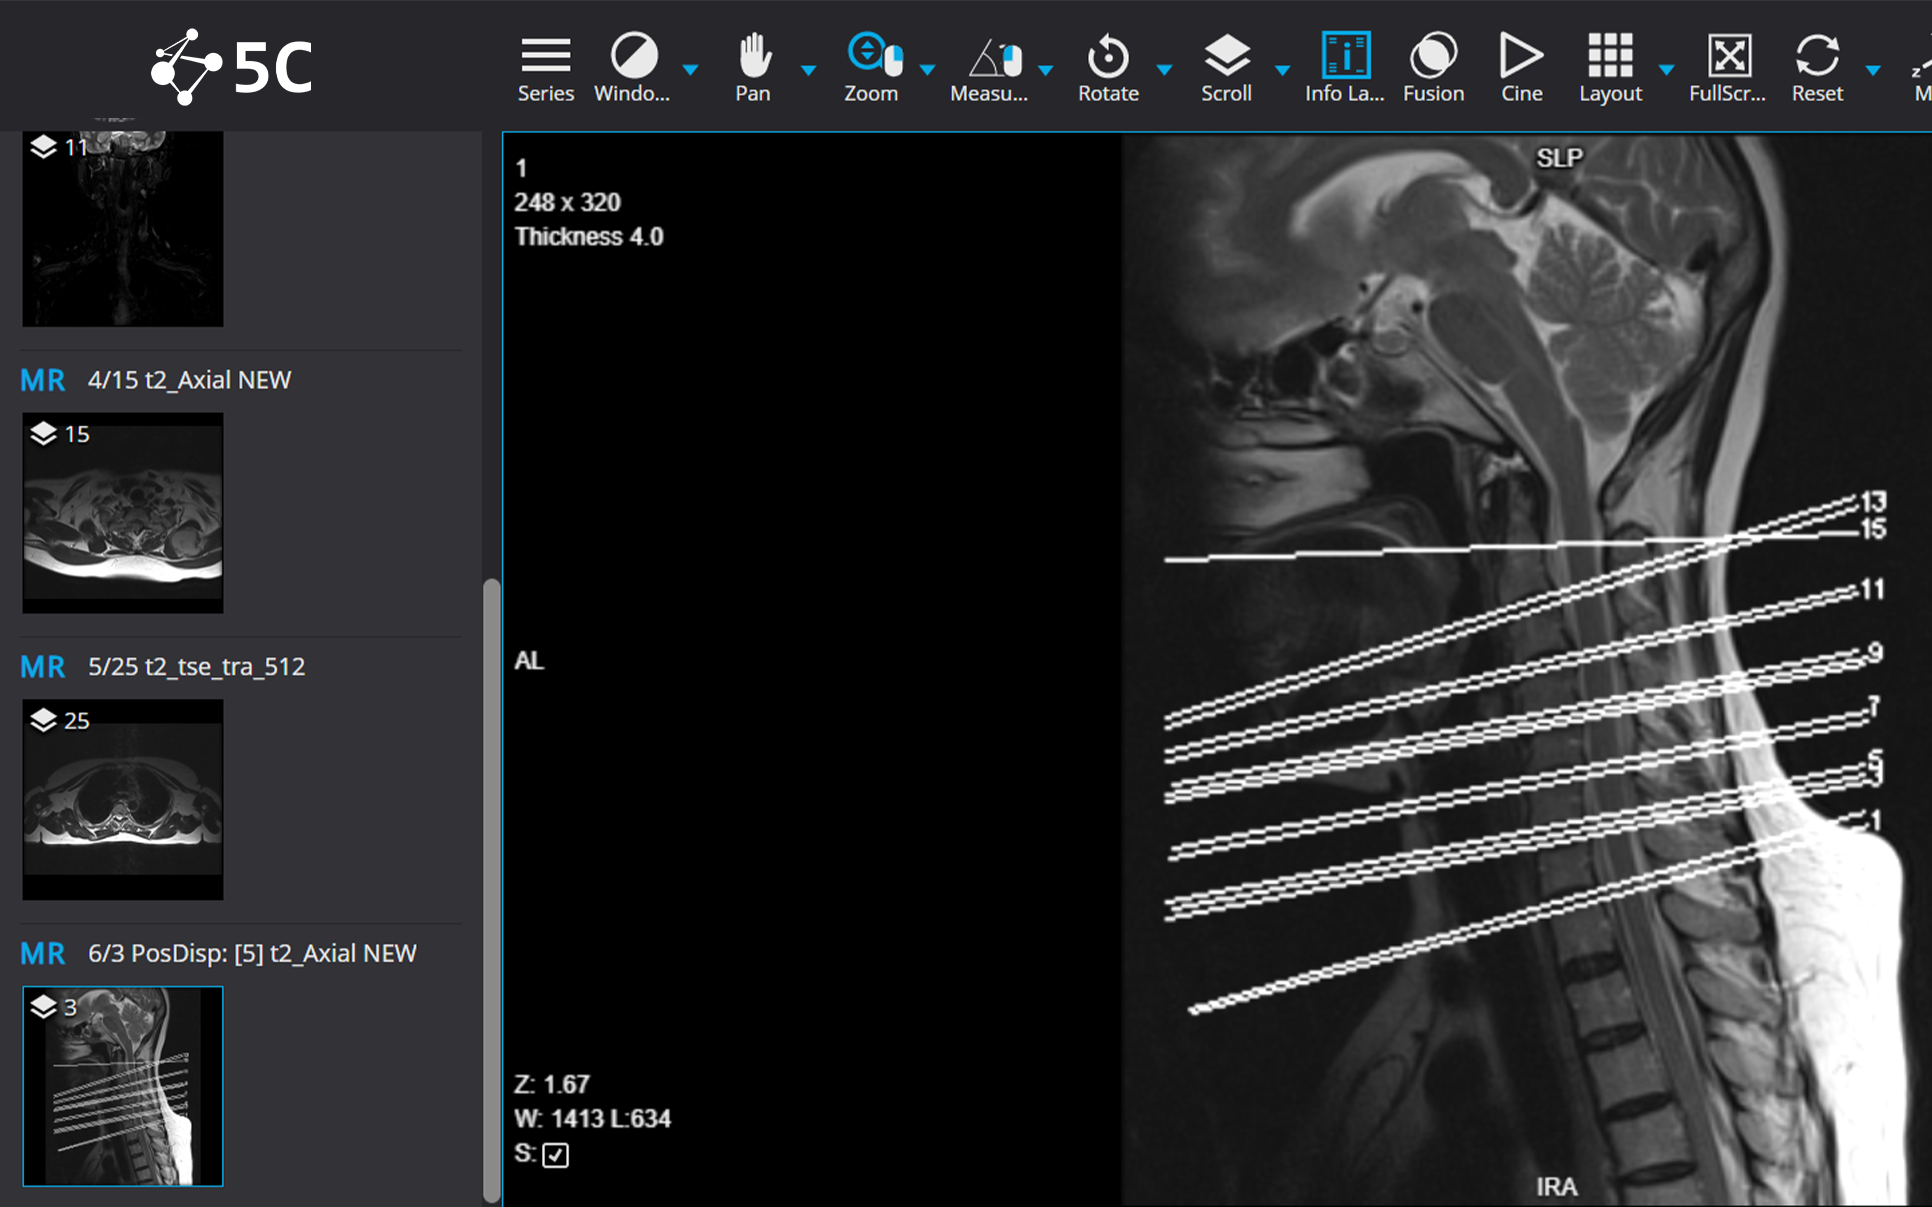
Task: Reset the viewport
Action: (x=1817, y=68)
